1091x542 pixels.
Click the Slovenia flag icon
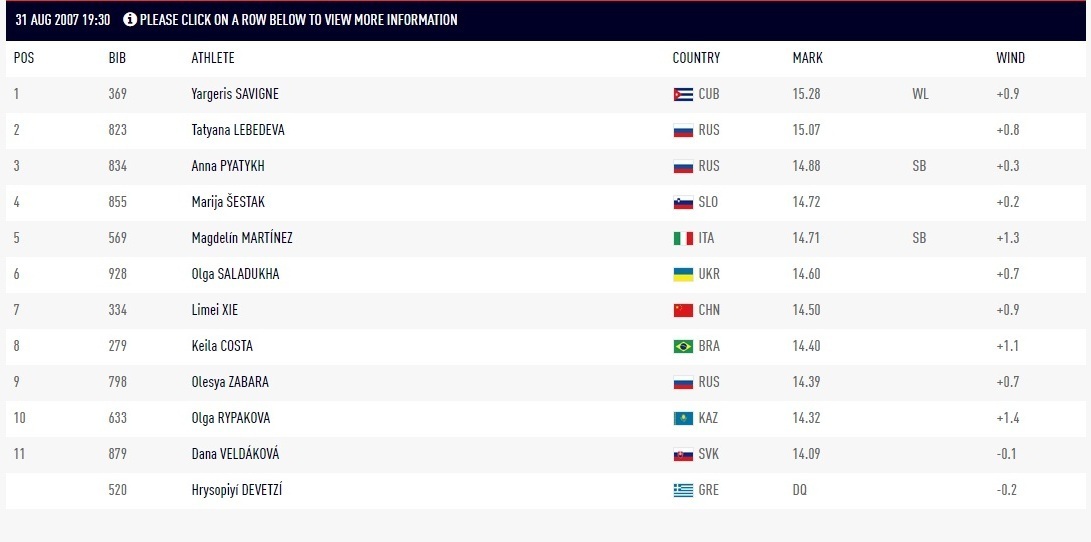point(683,202)
